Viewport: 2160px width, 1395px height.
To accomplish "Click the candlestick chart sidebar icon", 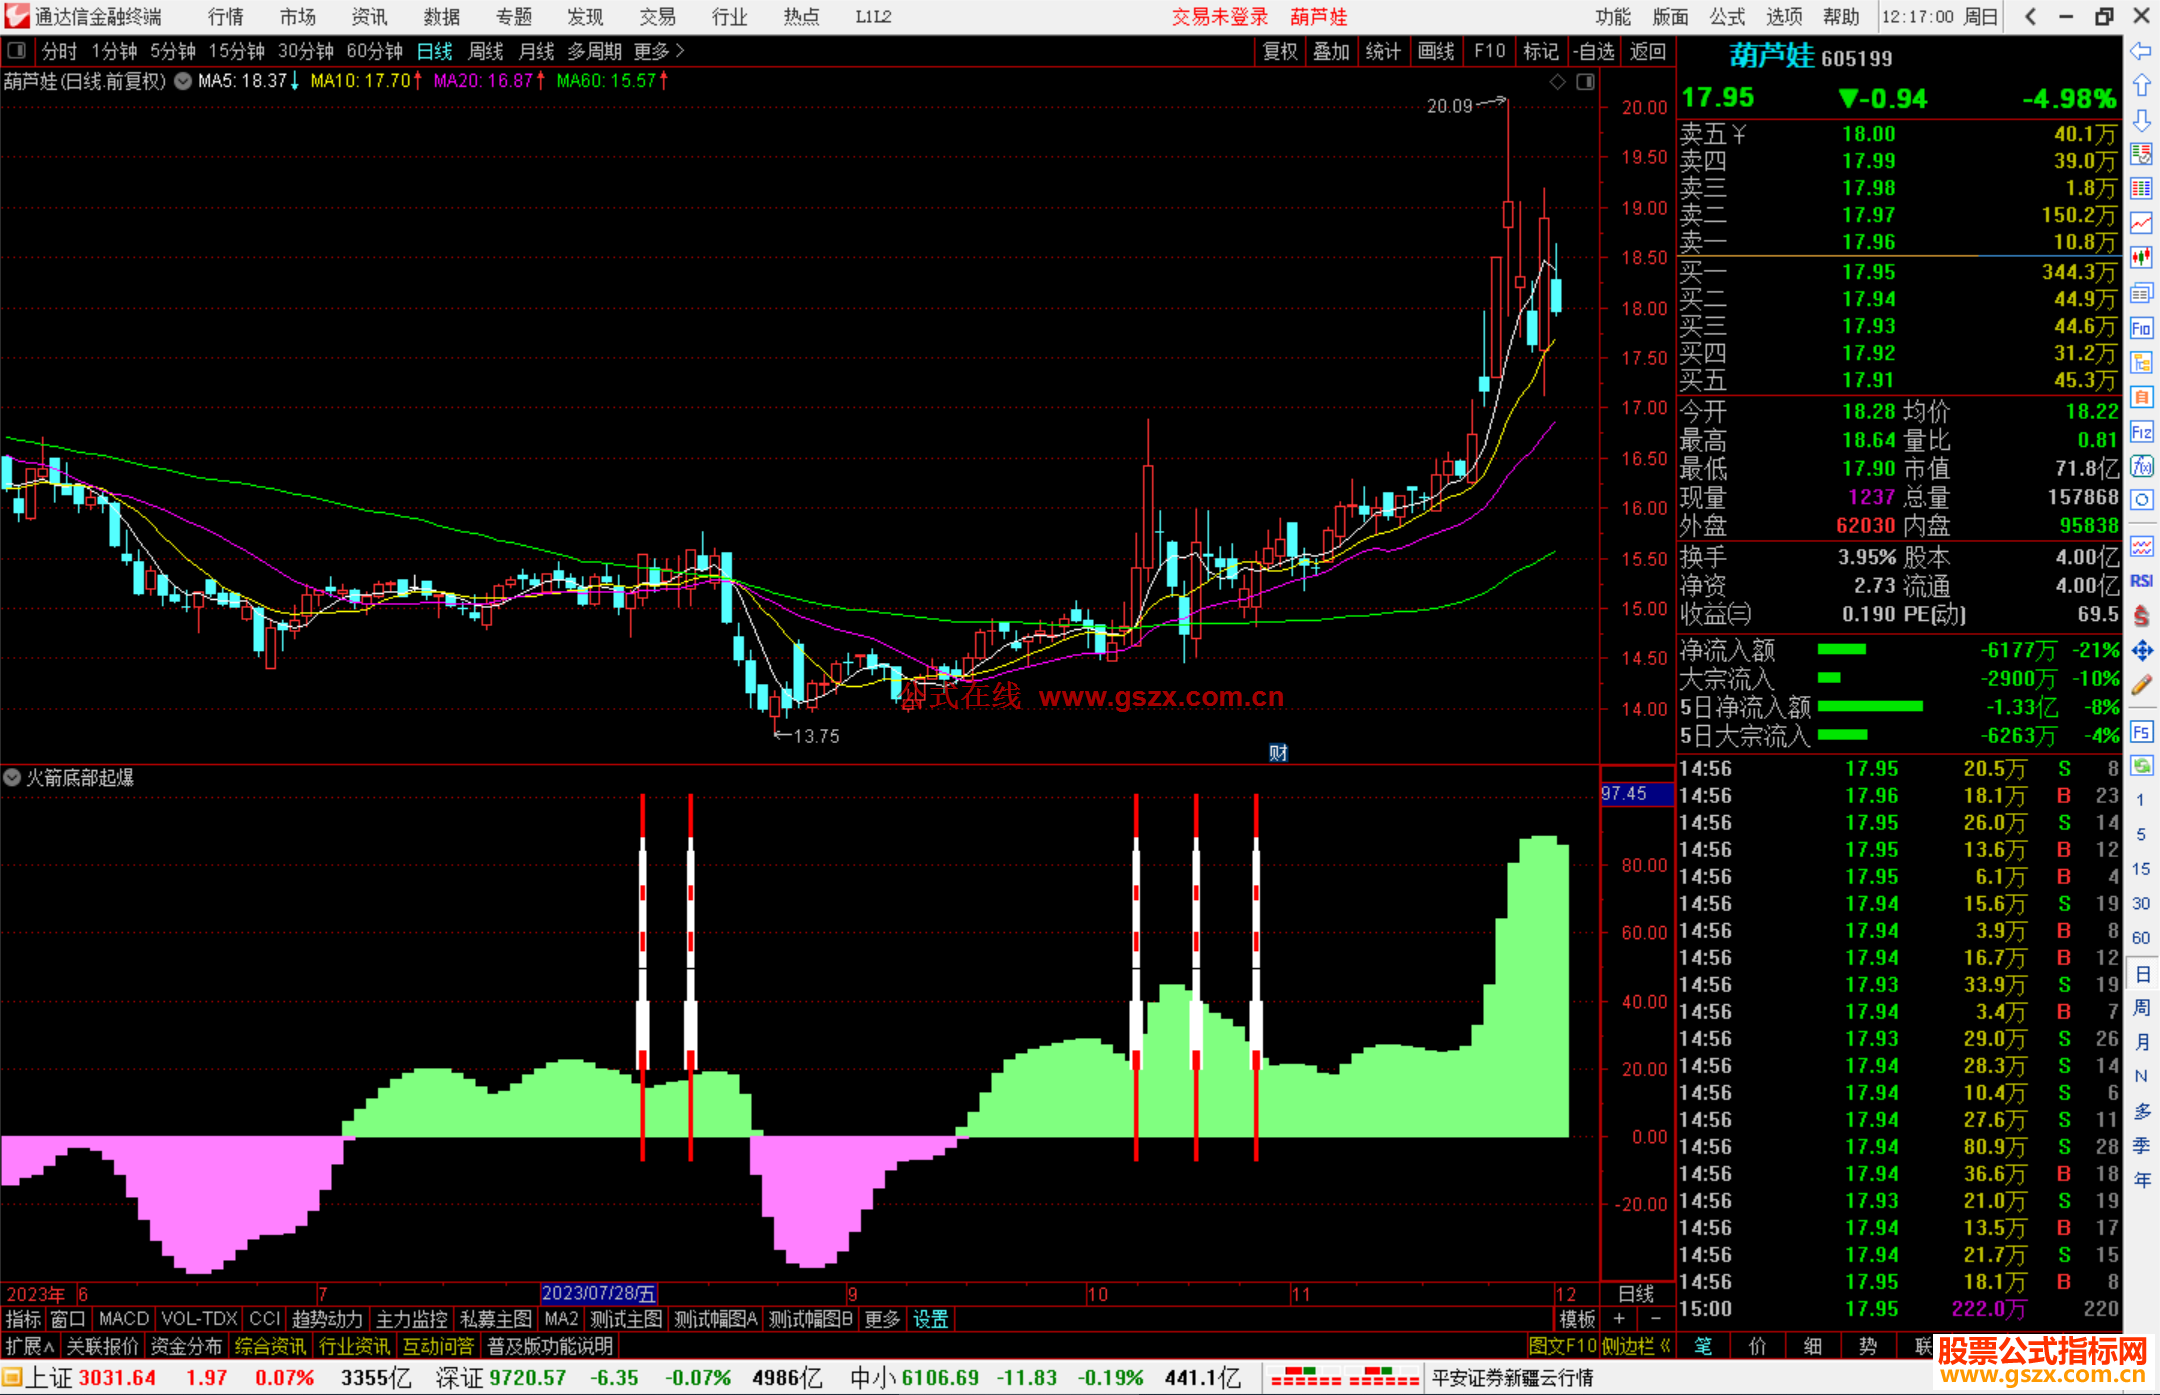I will pos(2141,258).
